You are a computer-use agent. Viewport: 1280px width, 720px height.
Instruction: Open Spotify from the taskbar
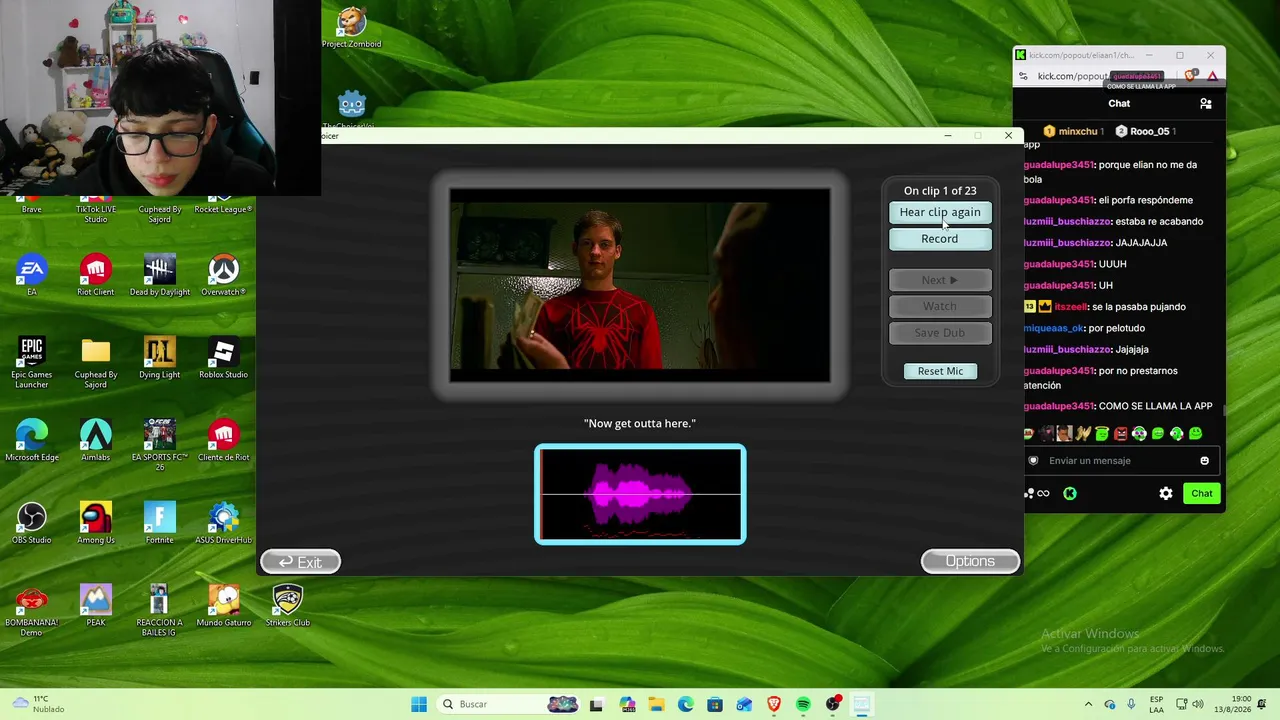[x=803, y=705]
